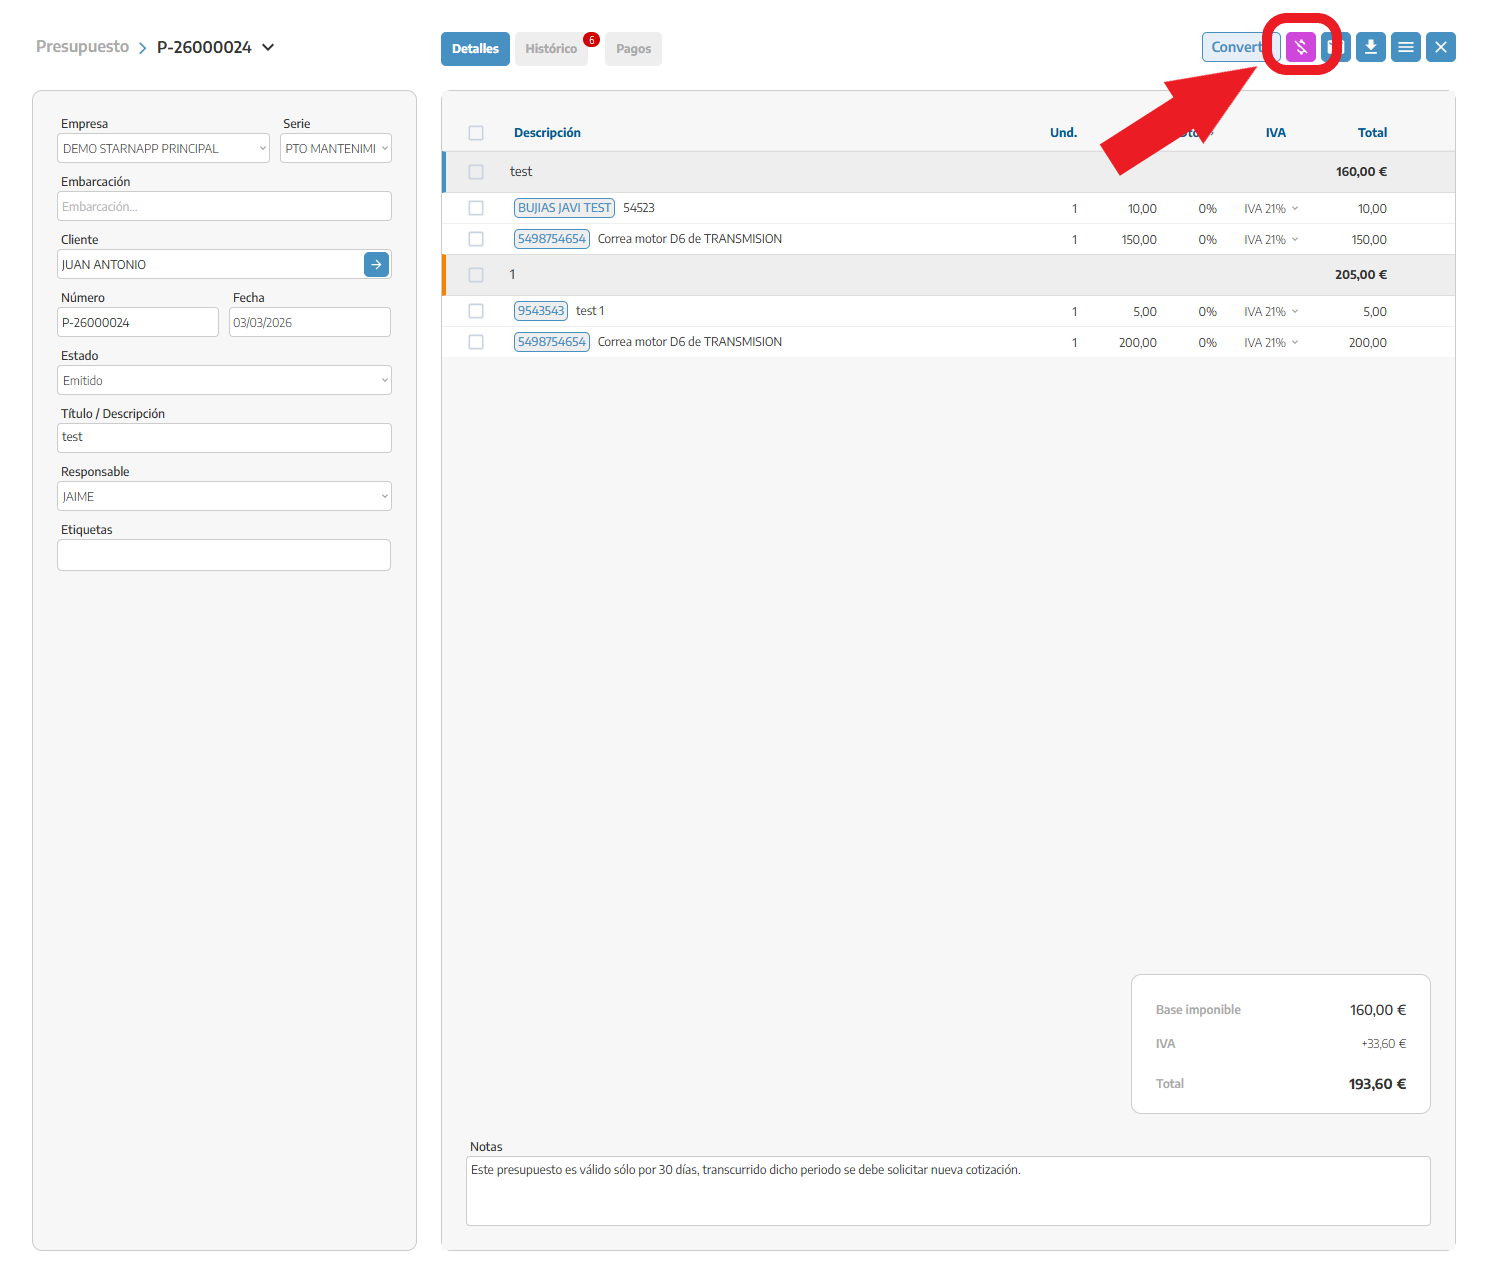Viewport: 1490px width, 1282px height.
Task: Click the arrow button next to JUAN ANTONIO
Action: click(376, 264)
